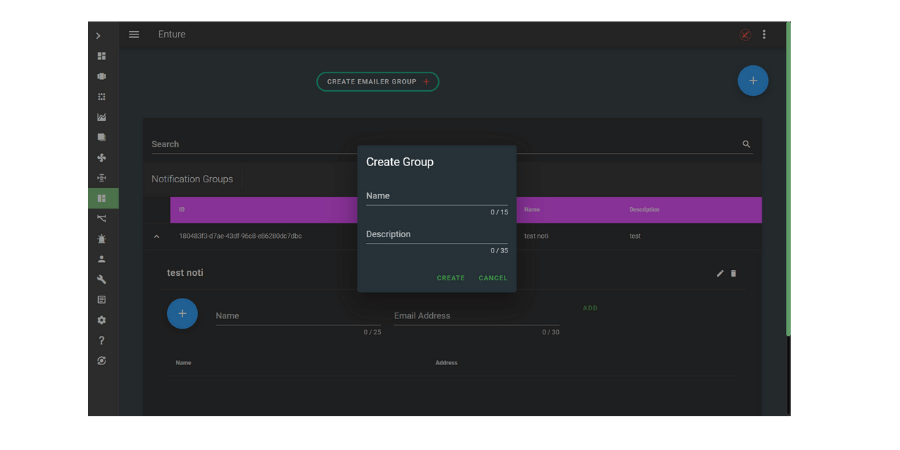Click the bug icon in the sidebar

(102, 239)
